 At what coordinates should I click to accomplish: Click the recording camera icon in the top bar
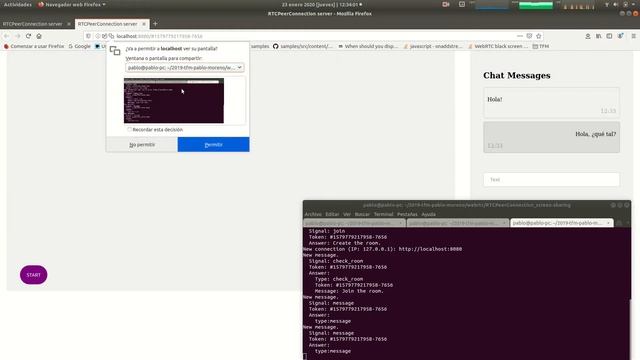click(446, 4)
